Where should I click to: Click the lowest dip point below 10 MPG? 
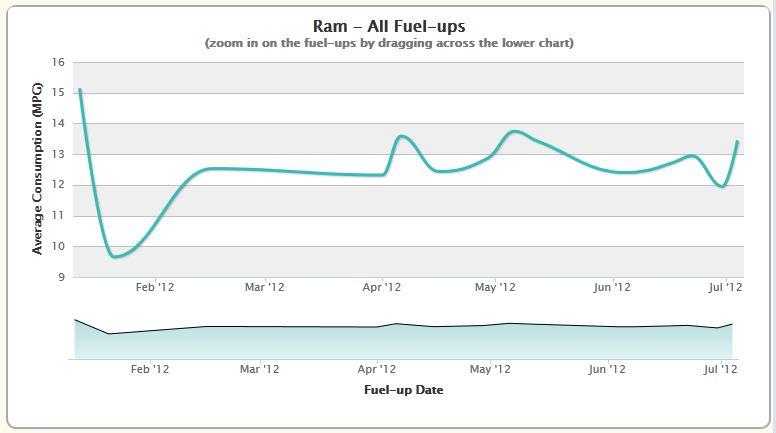click(x=115, y=256)
